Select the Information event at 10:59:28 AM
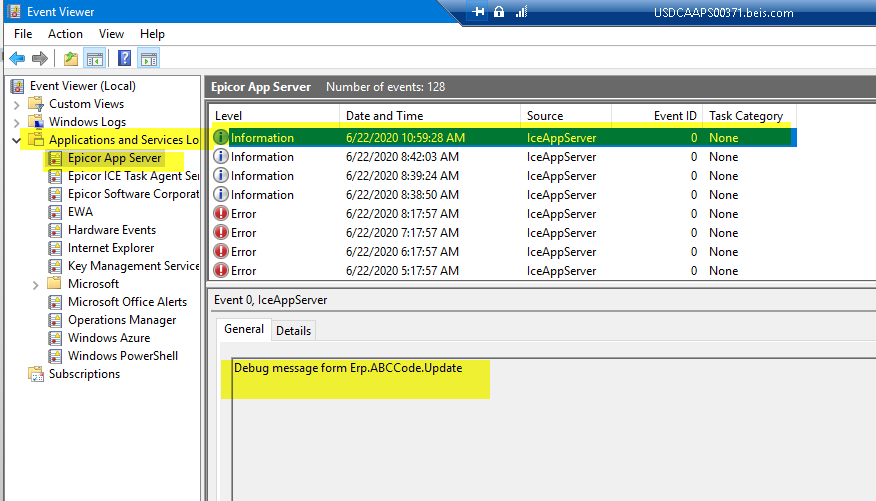This screenshot has height=501, width=876. (504, 137)
